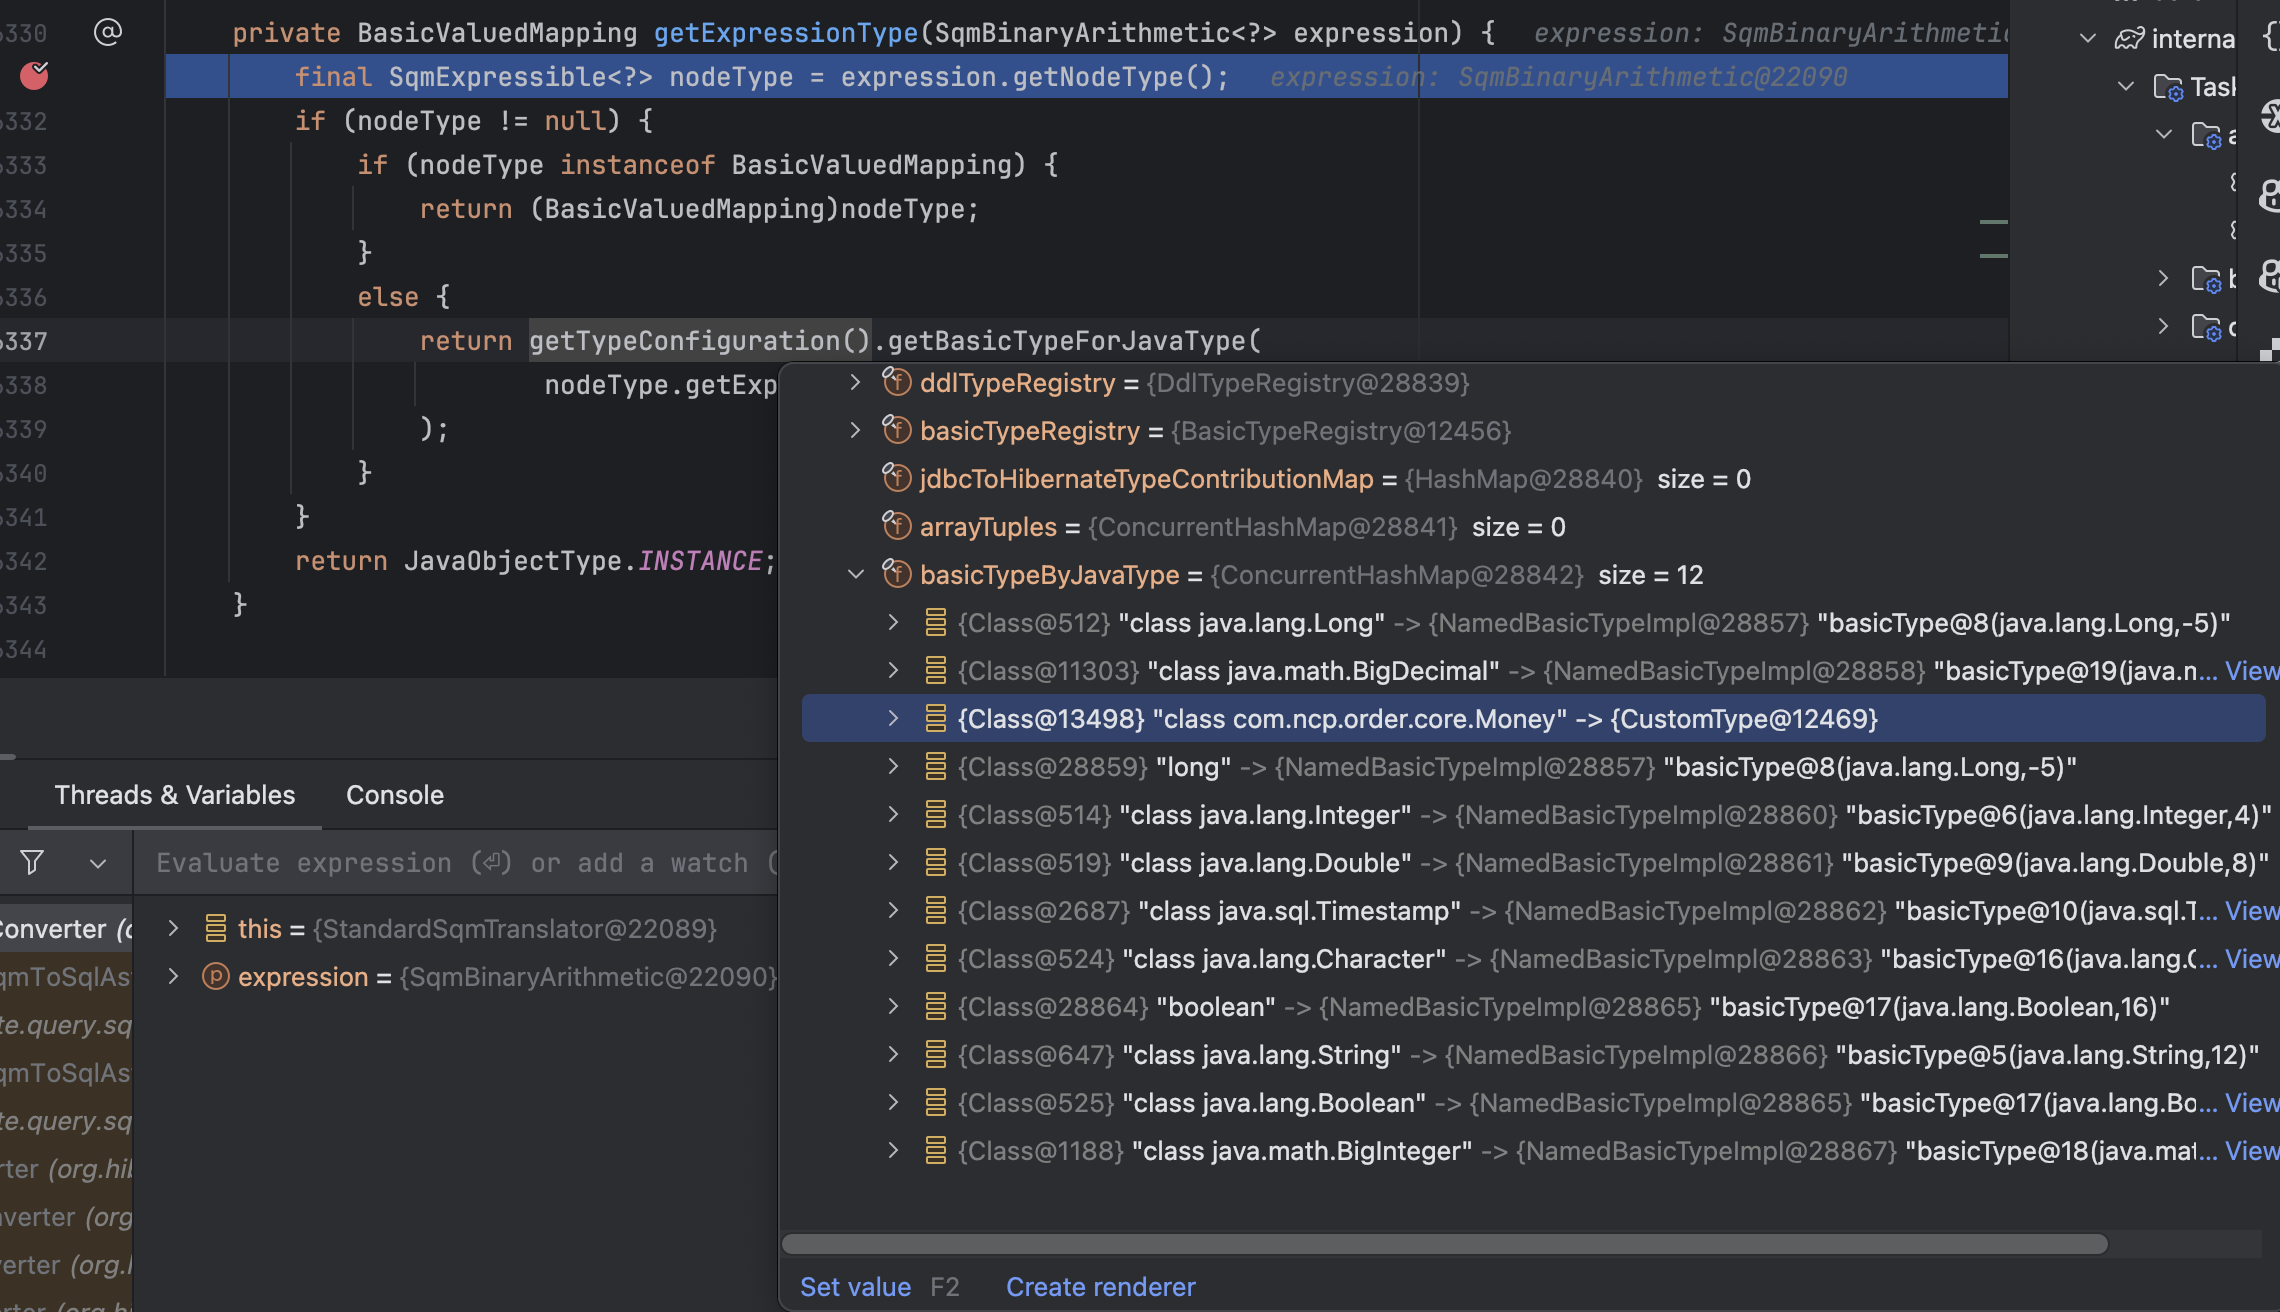Open the dropdown arrow next to filter icon

click(98, 863)
